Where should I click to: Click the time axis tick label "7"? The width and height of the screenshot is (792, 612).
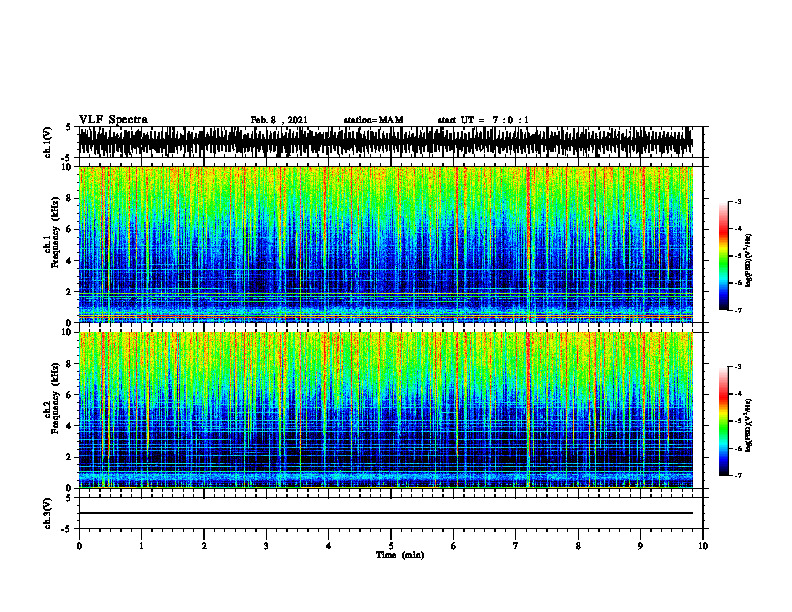click(516, 546)
